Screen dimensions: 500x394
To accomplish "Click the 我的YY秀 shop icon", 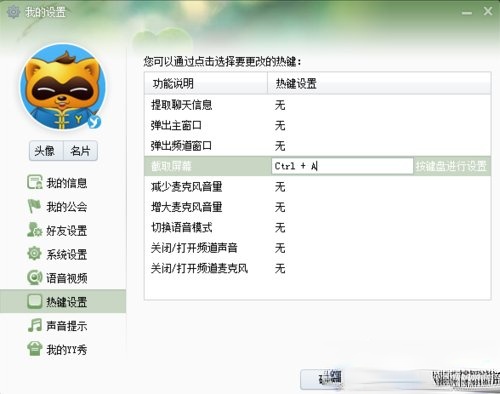I will pyautogui.click(x=35, y=349).
